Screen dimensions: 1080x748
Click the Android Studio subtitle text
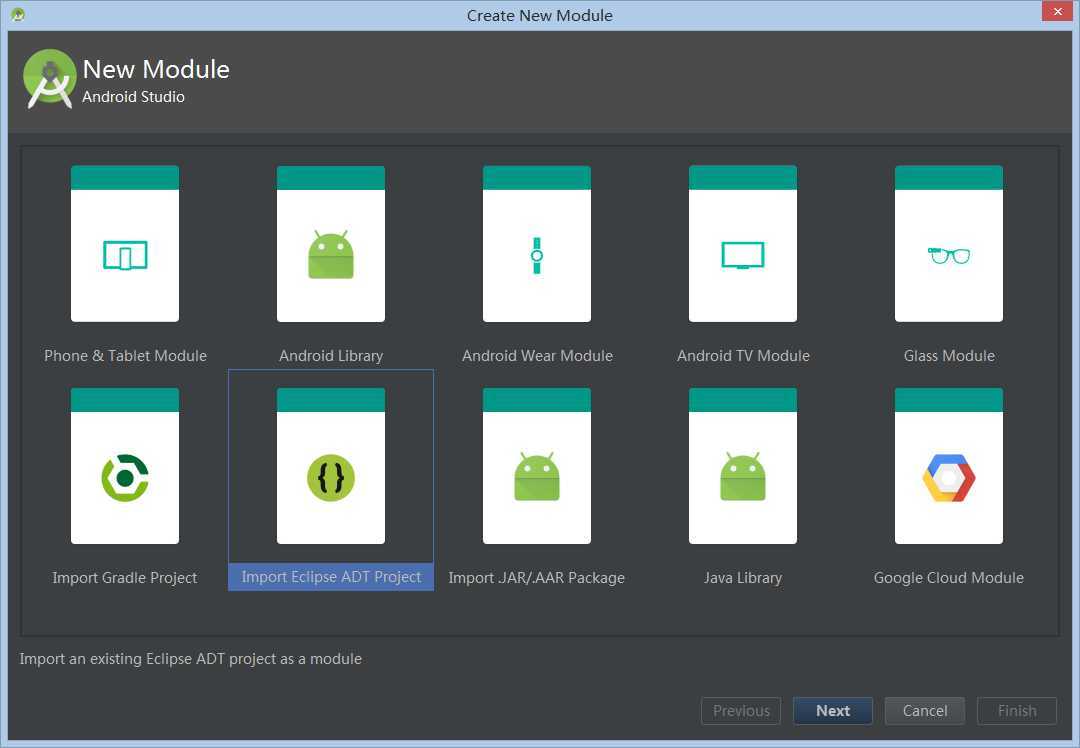coord(133,97)
